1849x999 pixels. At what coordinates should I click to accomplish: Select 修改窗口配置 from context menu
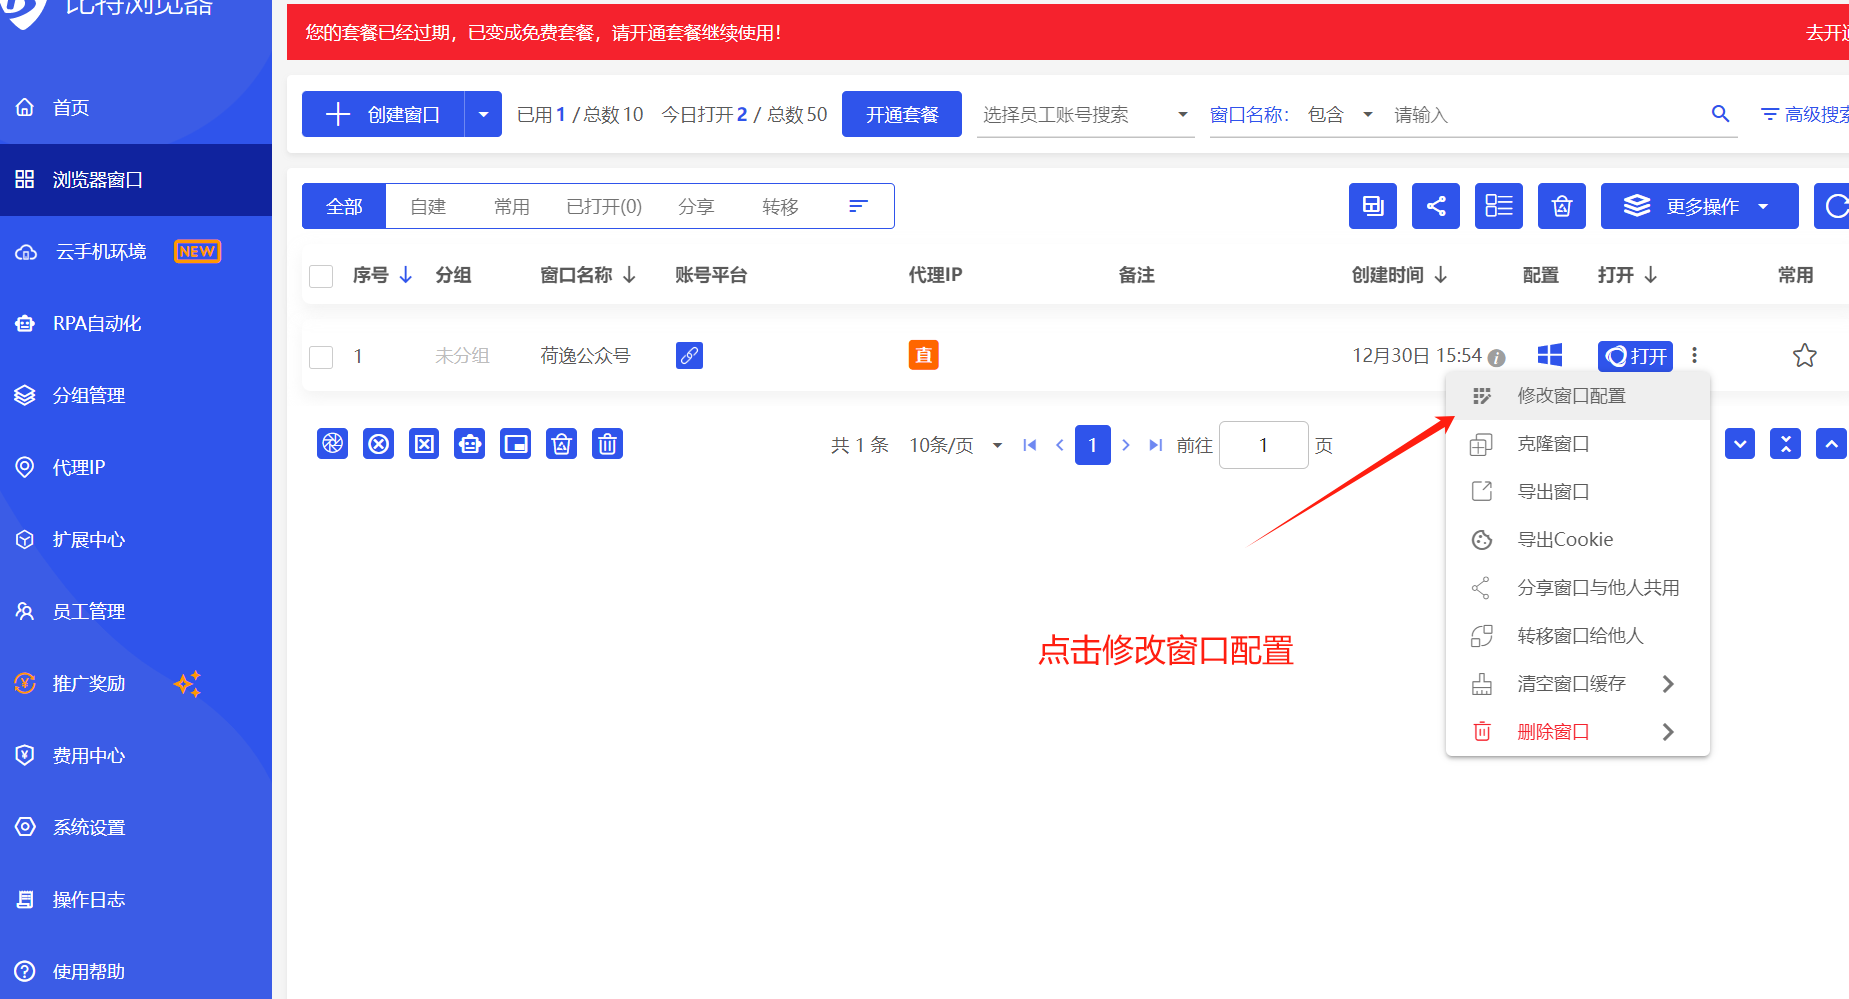(x=1571, y=396)
